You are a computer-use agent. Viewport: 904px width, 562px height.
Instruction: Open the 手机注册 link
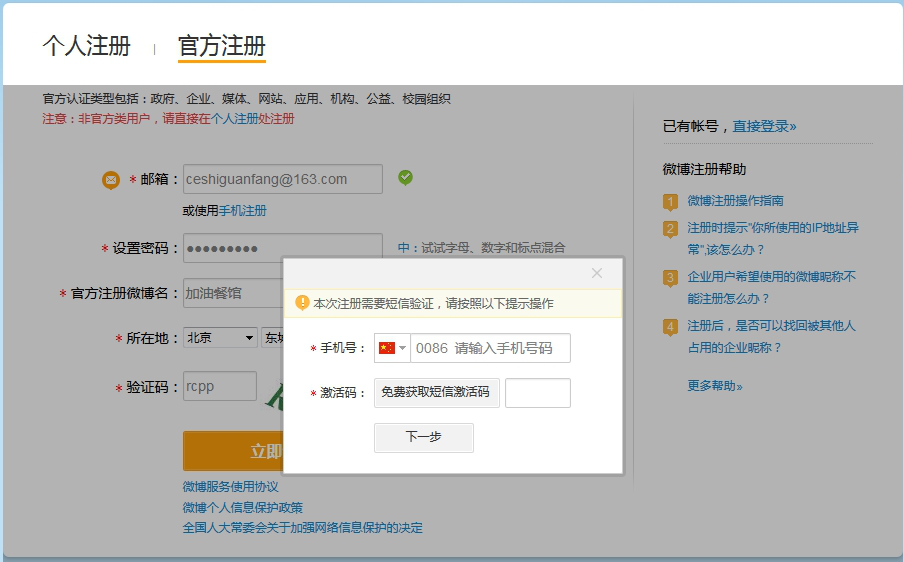click(x=243, y=211)
